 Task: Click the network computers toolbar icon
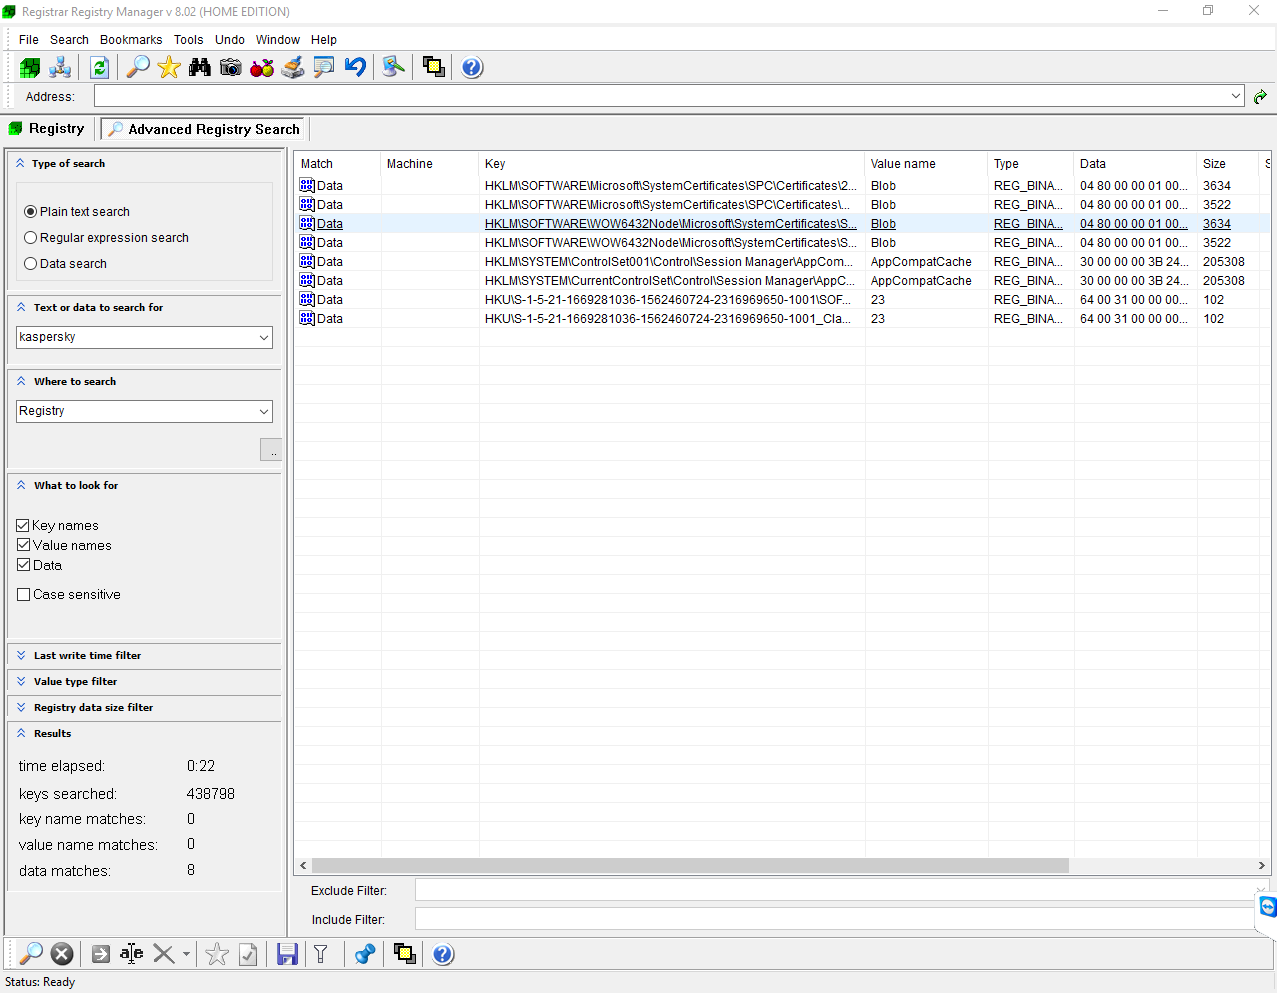(x=60, y=67)
